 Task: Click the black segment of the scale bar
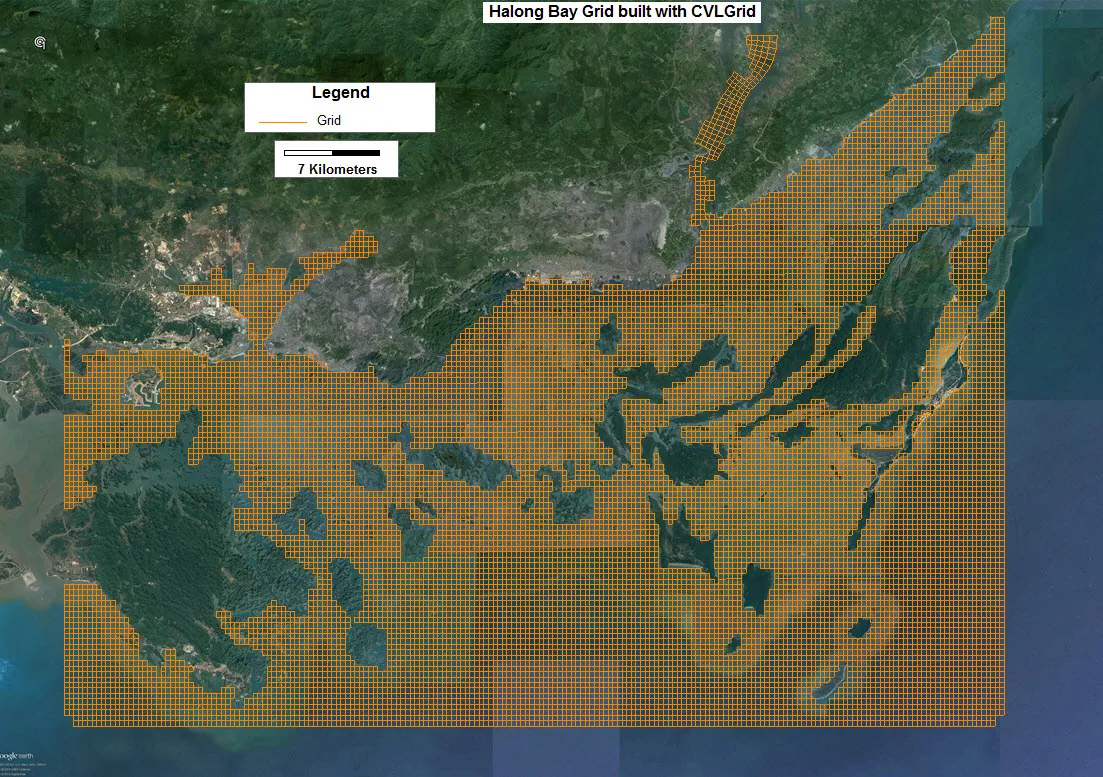tap(356, 153)
